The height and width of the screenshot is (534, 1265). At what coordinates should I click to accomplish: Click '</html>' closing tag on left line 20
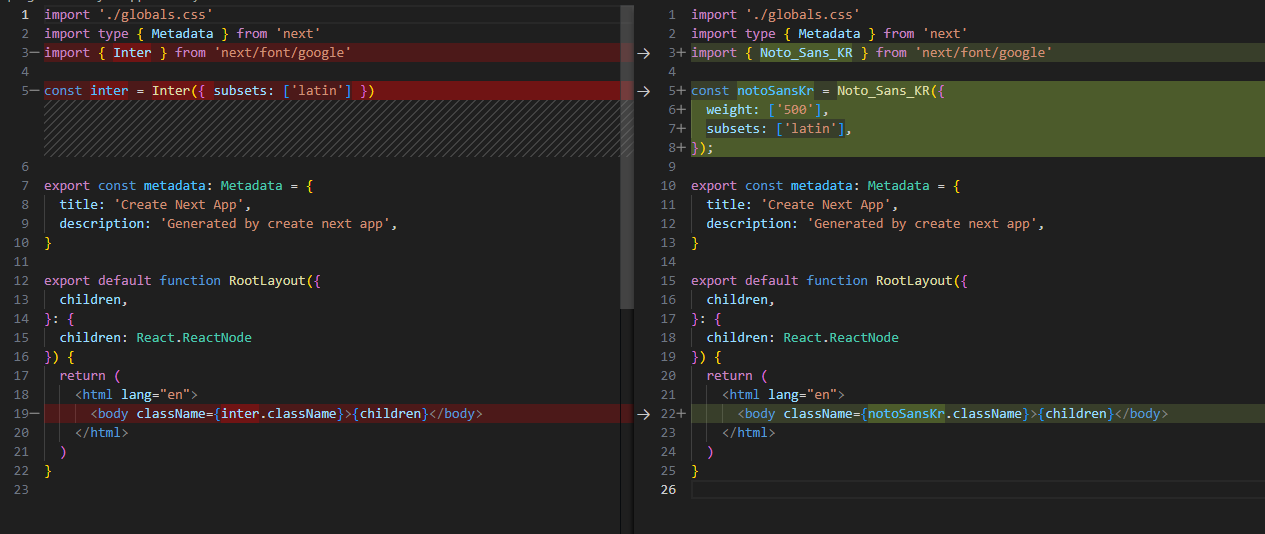102,433
